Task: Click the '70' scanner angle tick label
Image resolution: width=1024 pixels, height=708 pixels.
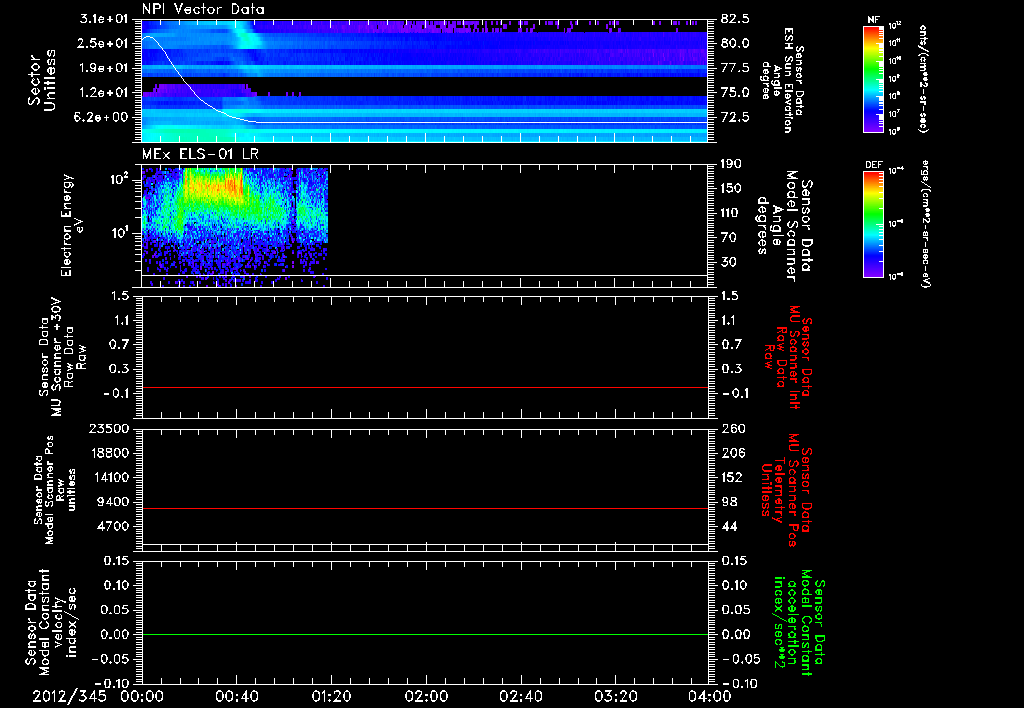Action: 727,237
